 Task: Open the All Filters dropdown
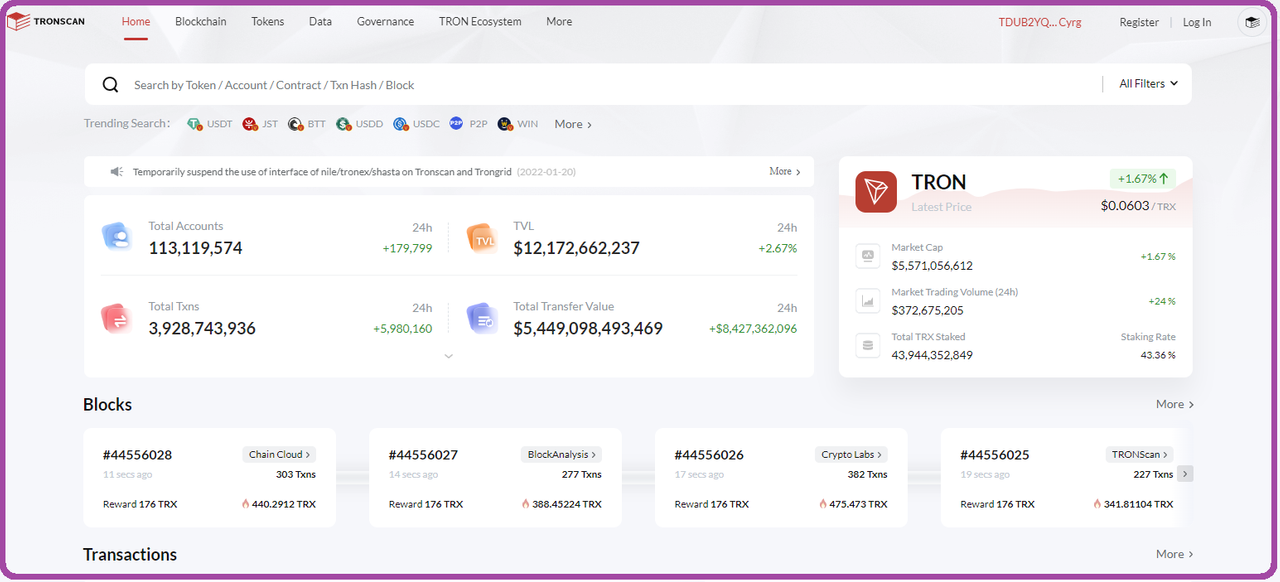pyautogui.click(x=1147, y=84)
